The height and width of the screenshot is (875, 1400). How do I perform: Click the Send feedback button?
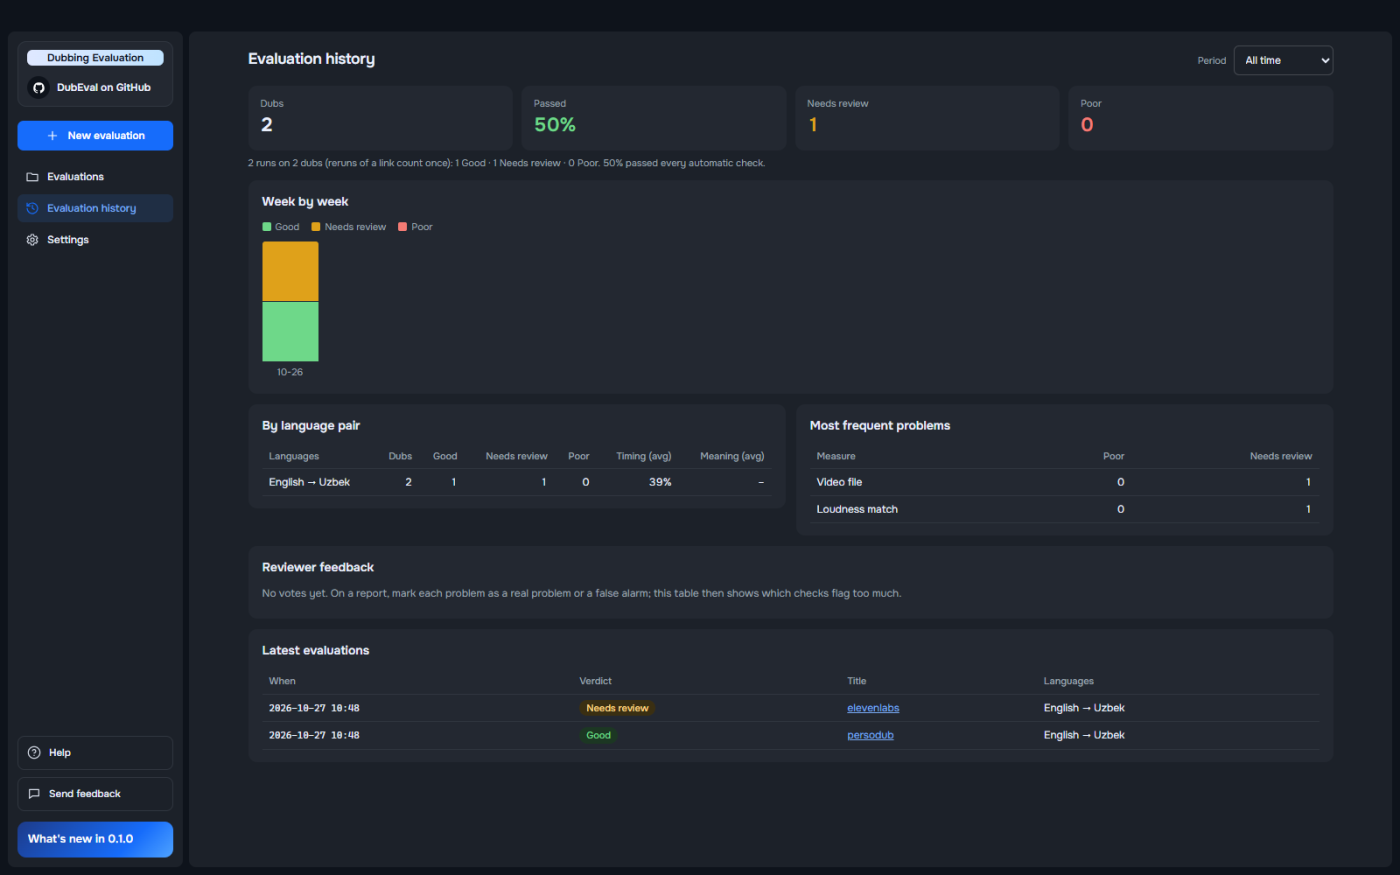95,794
